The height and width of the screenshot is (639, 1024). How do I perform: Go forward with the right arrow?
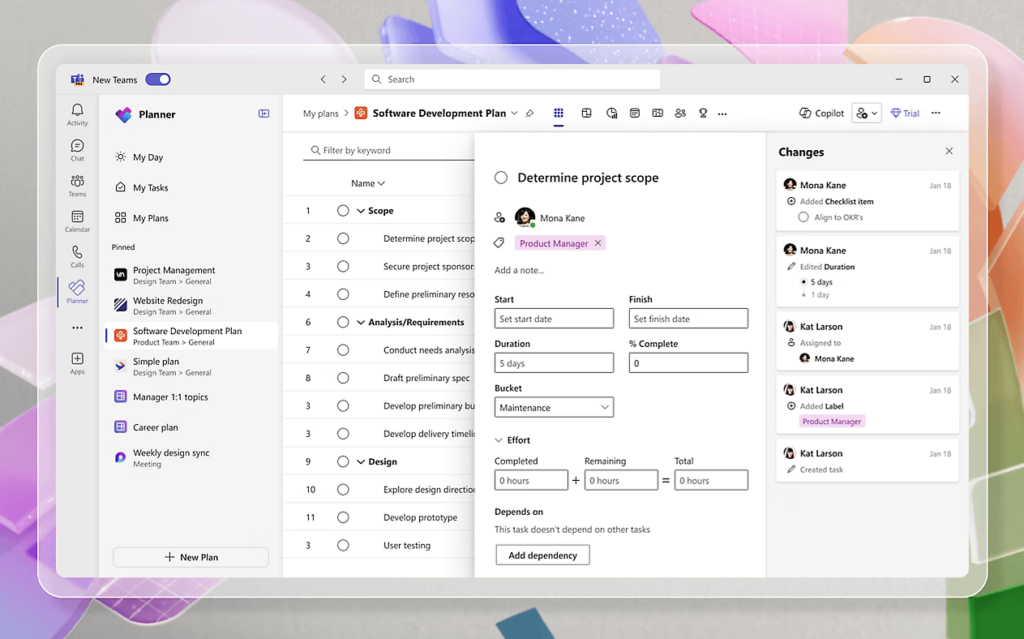(x=344, y=79)
